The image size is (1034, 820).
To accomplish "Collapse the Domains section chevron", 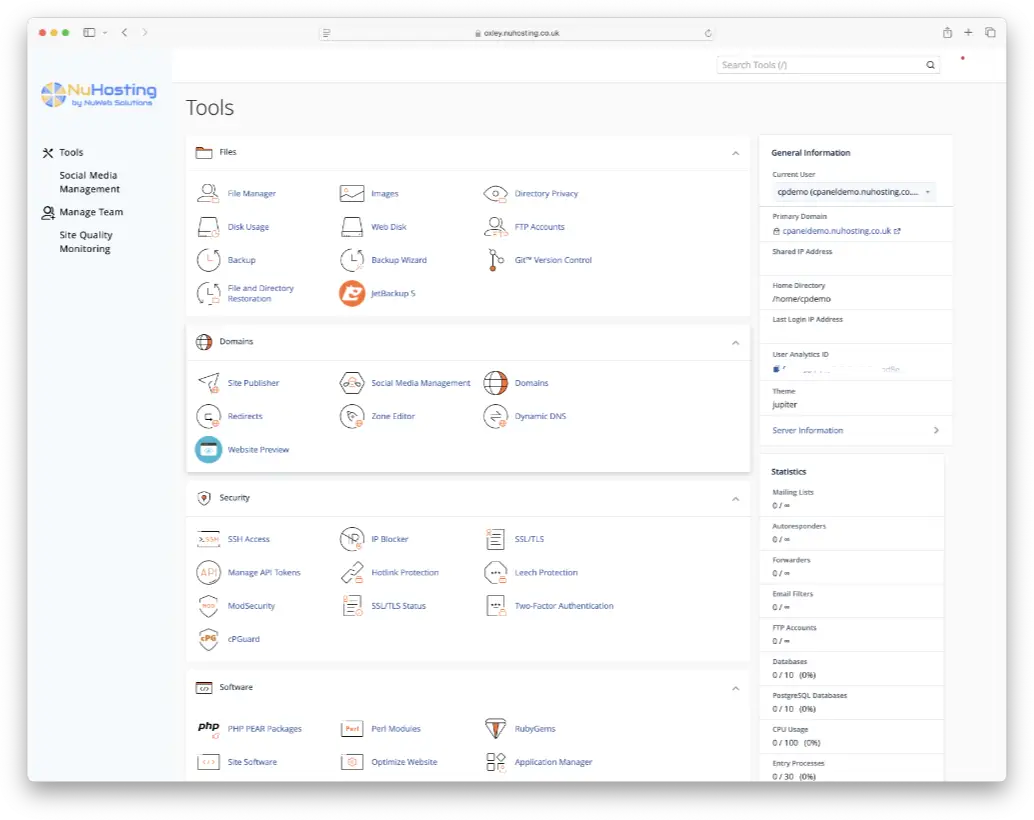I will [x=735, y=342].
